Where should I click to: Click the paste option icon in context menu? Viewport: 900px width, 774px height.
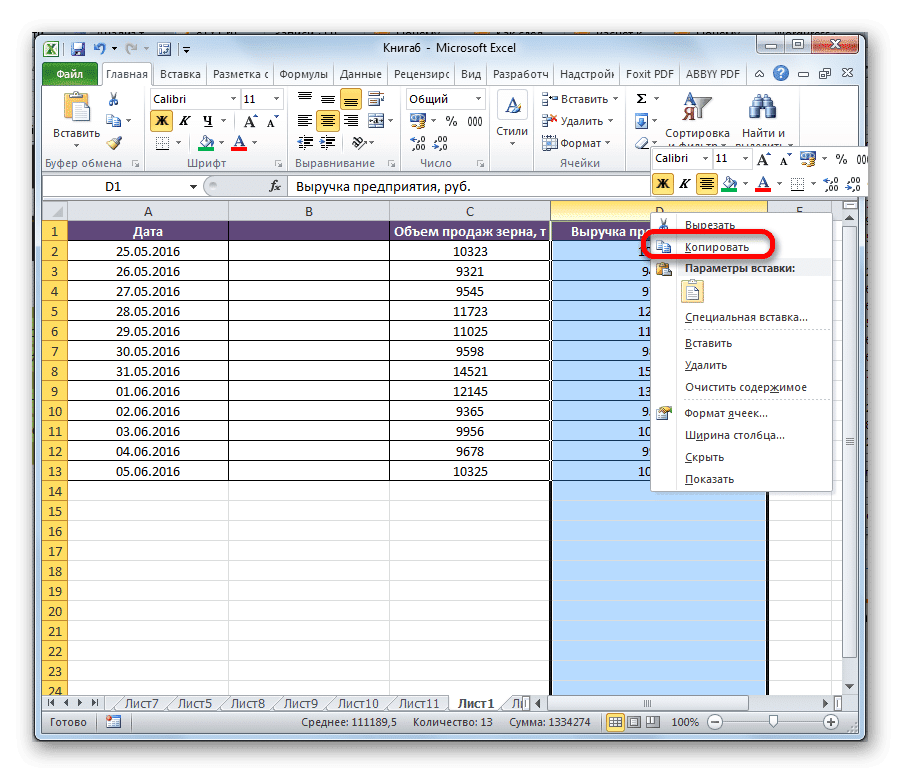tap(692, 292)
